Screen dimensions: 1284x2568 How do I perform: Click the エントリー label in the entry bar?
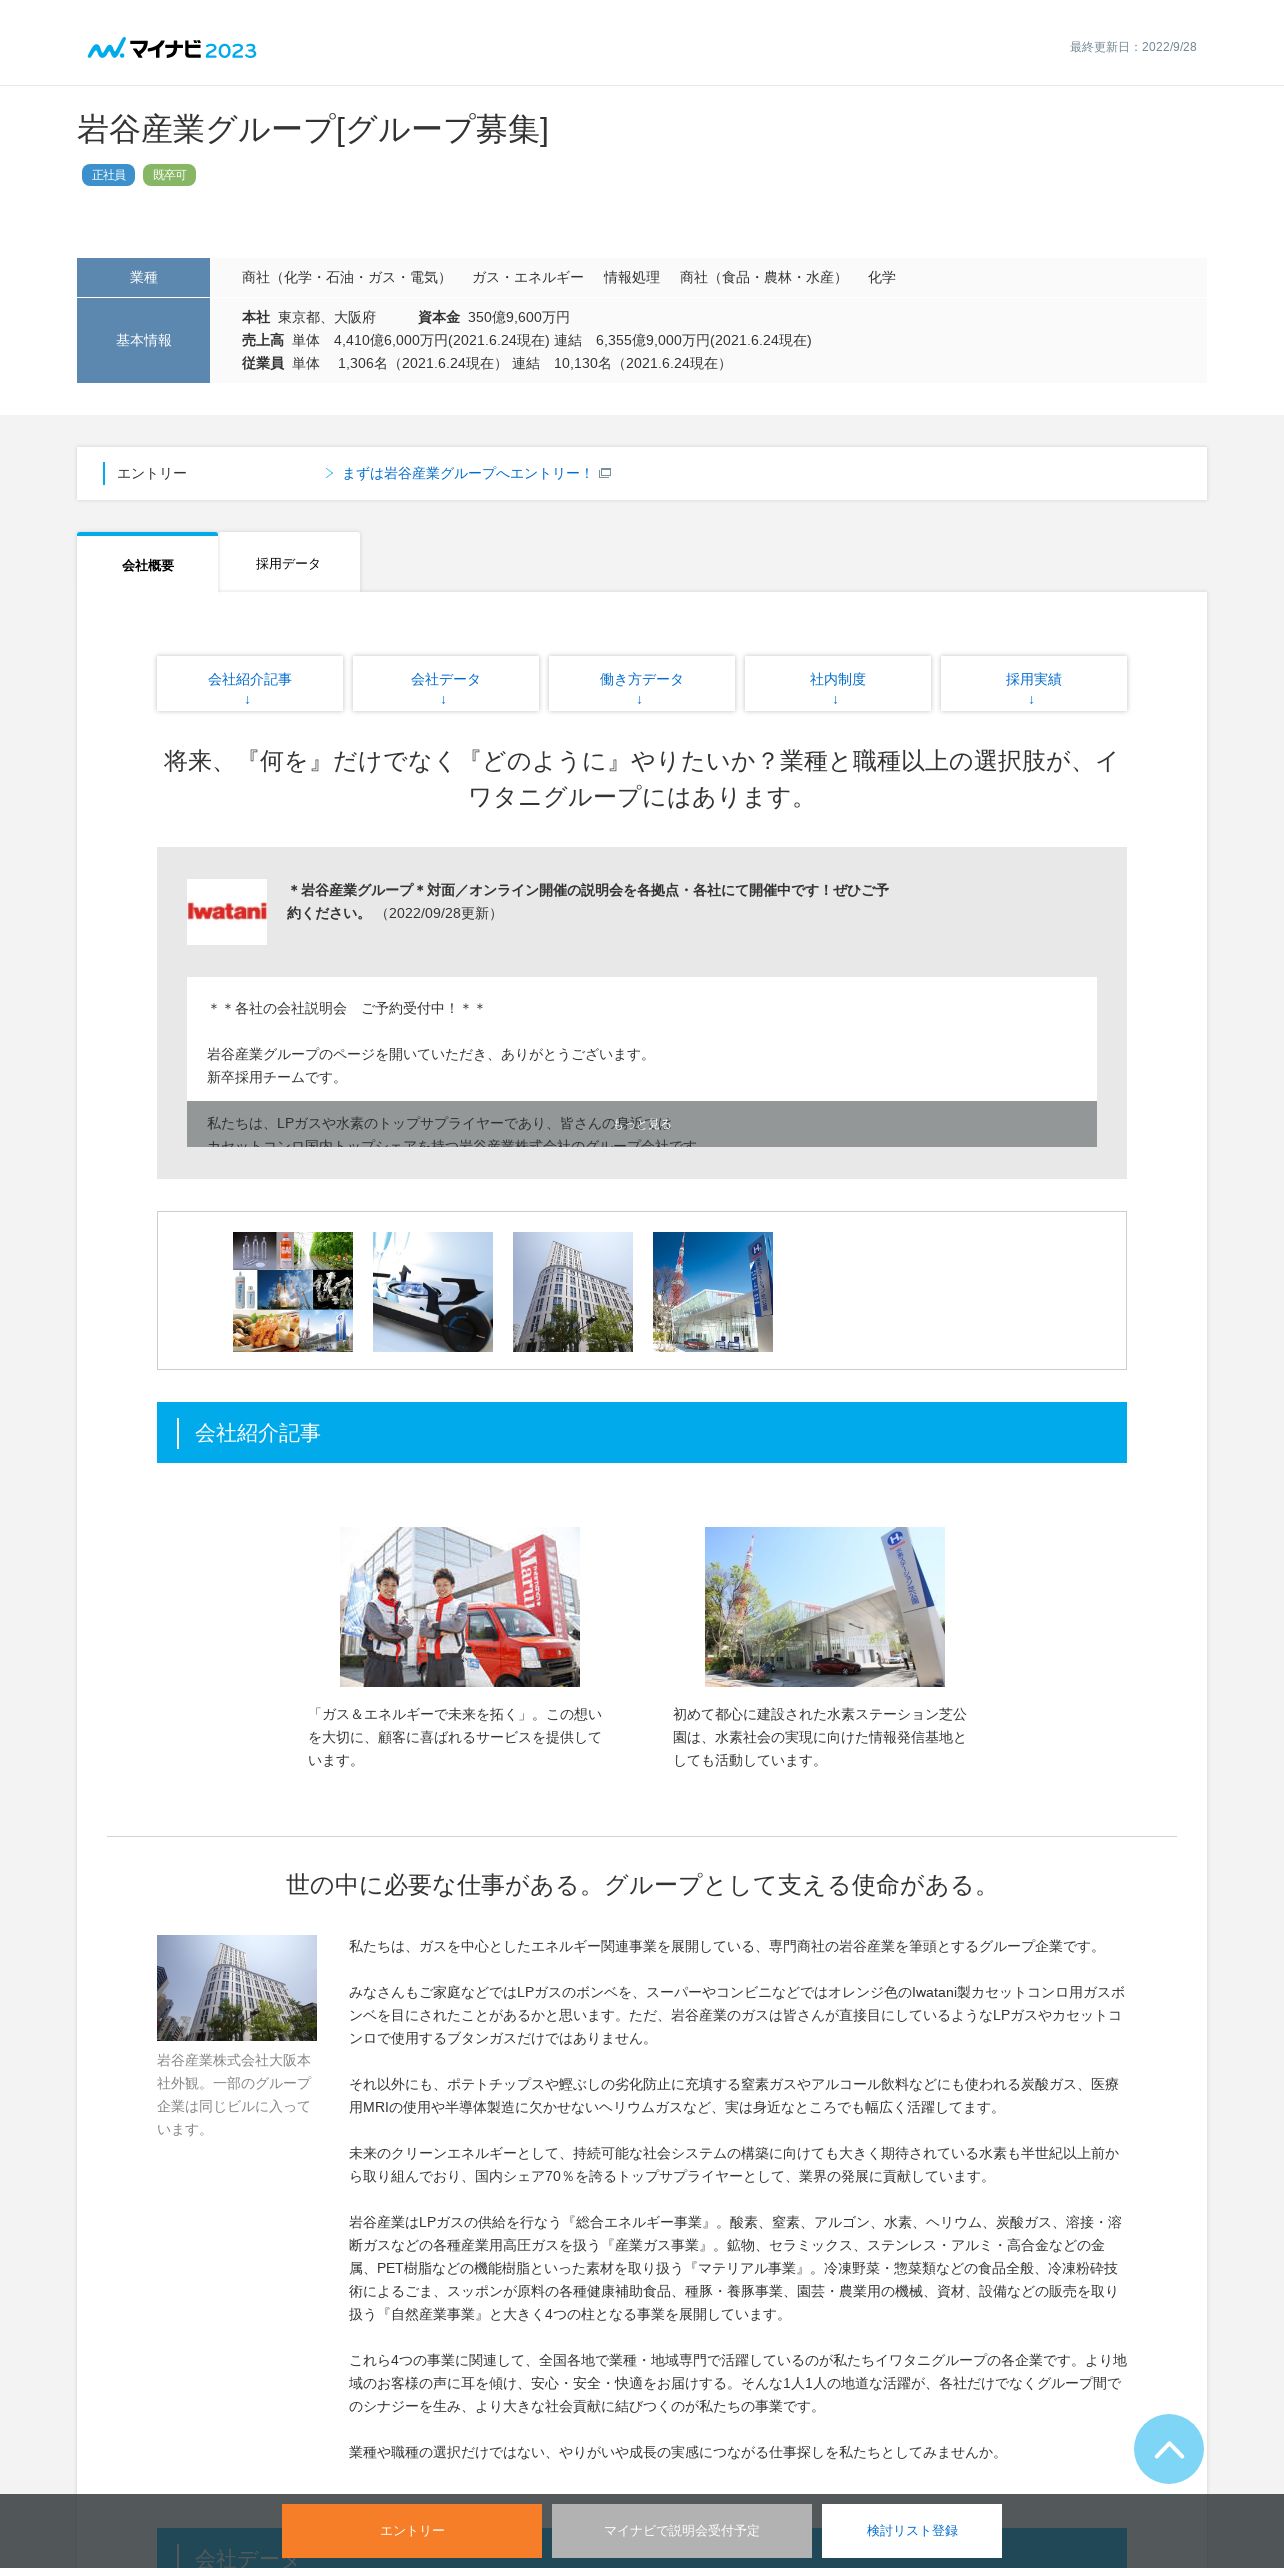tap(152, 473)
